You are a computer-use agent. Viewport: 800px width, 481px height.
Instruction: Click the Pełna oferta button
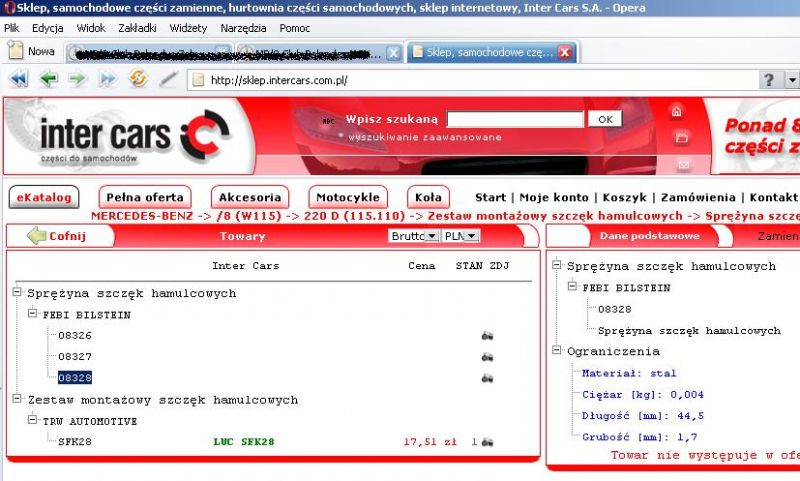tap(145, 197)
